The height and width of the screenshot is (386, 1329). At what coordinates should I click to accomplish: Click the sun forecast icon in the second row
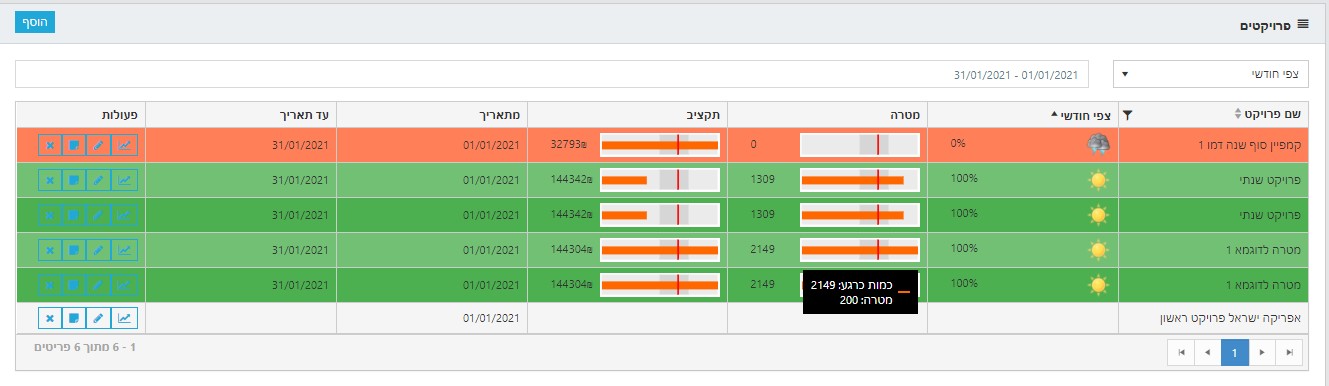1099,180
